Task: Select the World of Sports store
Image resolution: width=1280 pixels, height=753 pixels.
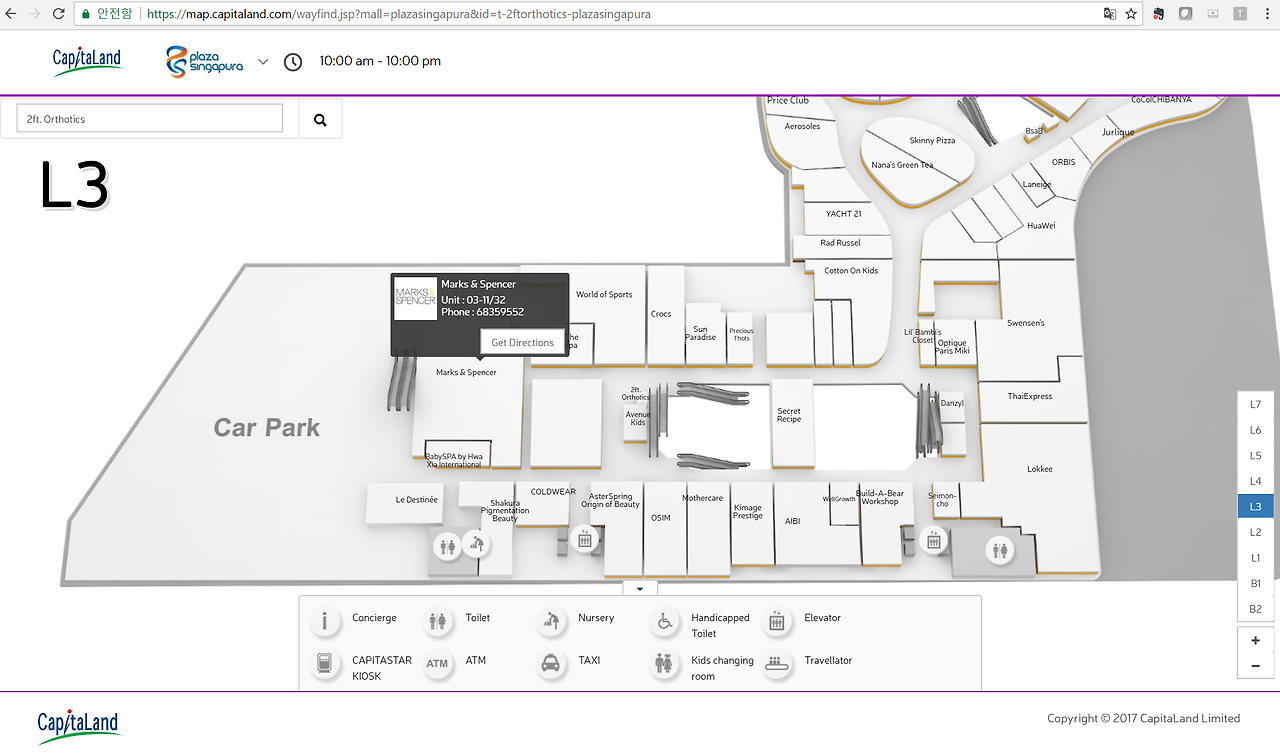Action: tap(604, 295)
